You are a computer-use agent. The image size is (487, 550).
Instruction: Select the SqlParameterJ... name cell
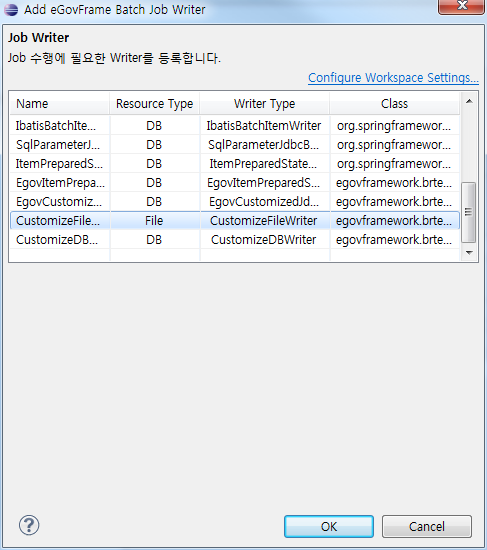(x=60, y=145)
